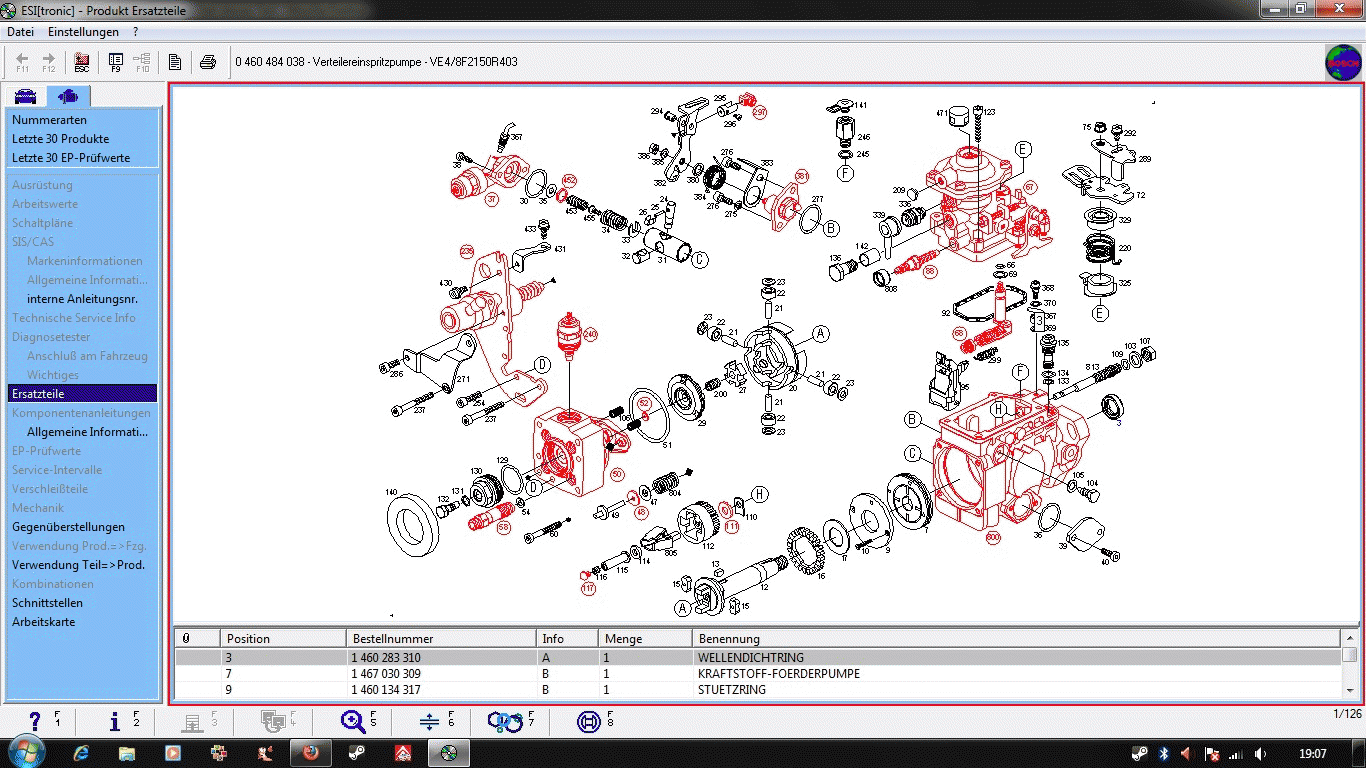1366x768 pixels.
Task: Click the forward arrow F12 toolbar button
Action: coord(48,62)
